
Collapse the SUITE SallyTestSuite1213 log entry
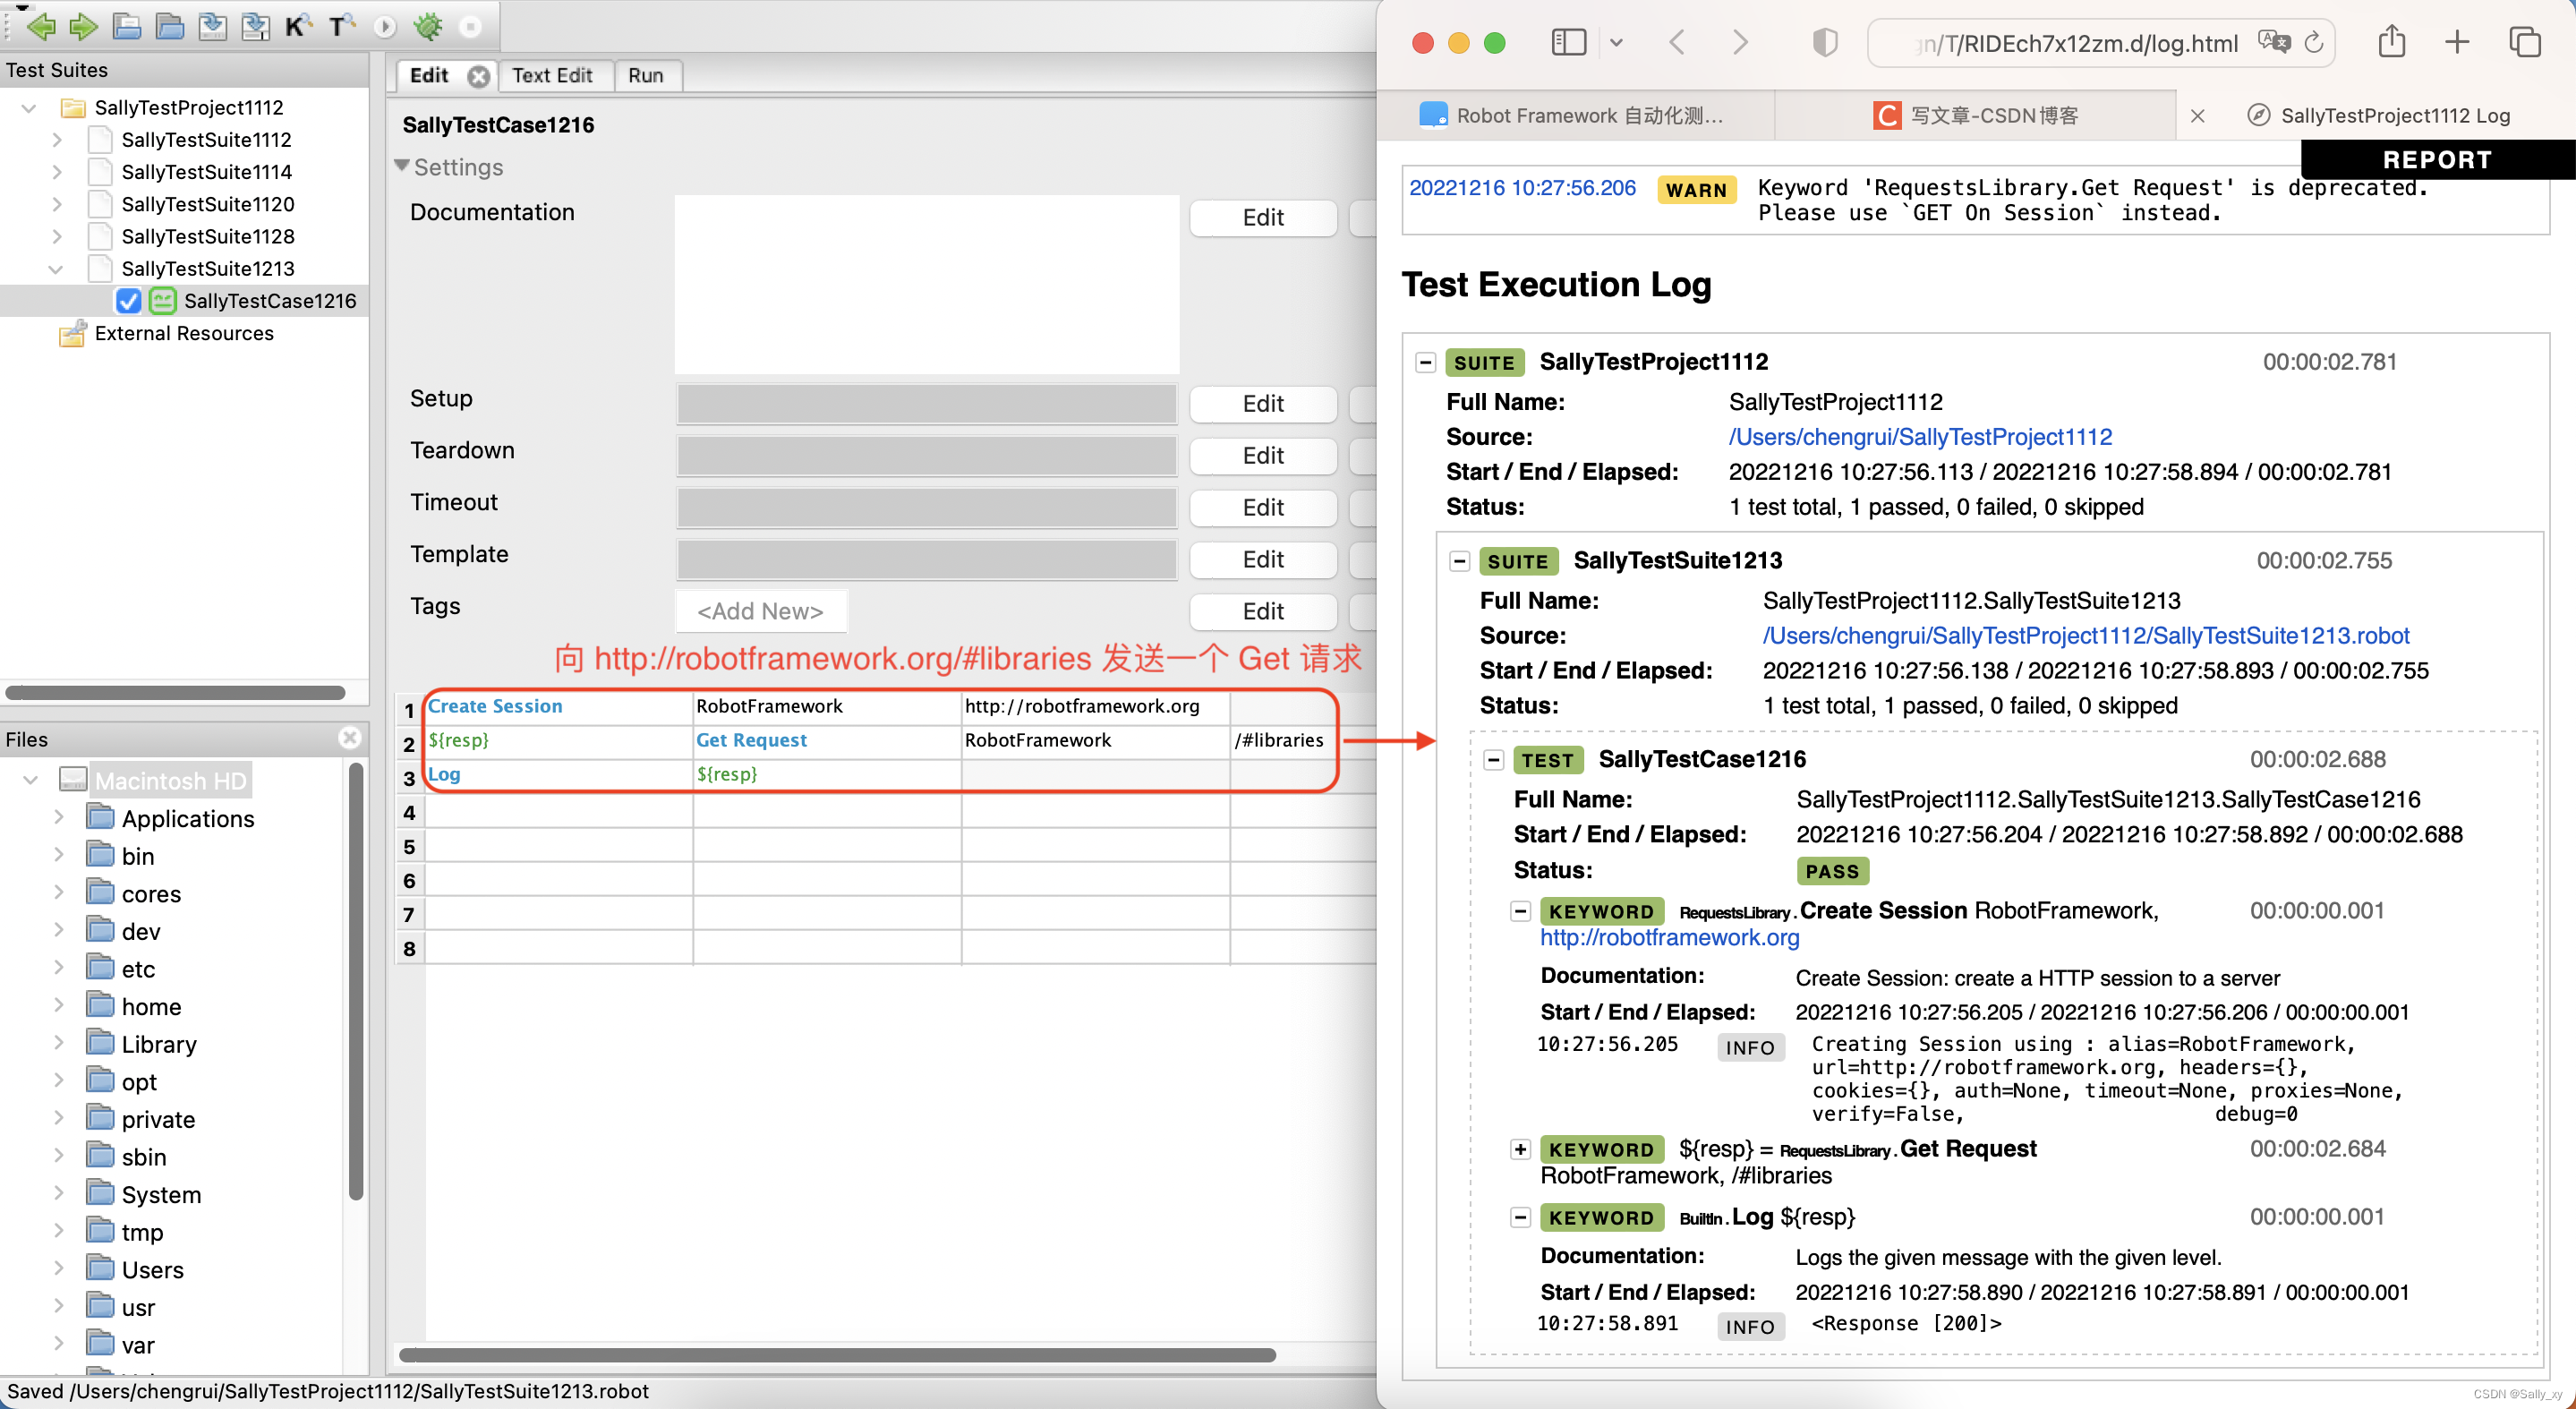(1459, 561)
